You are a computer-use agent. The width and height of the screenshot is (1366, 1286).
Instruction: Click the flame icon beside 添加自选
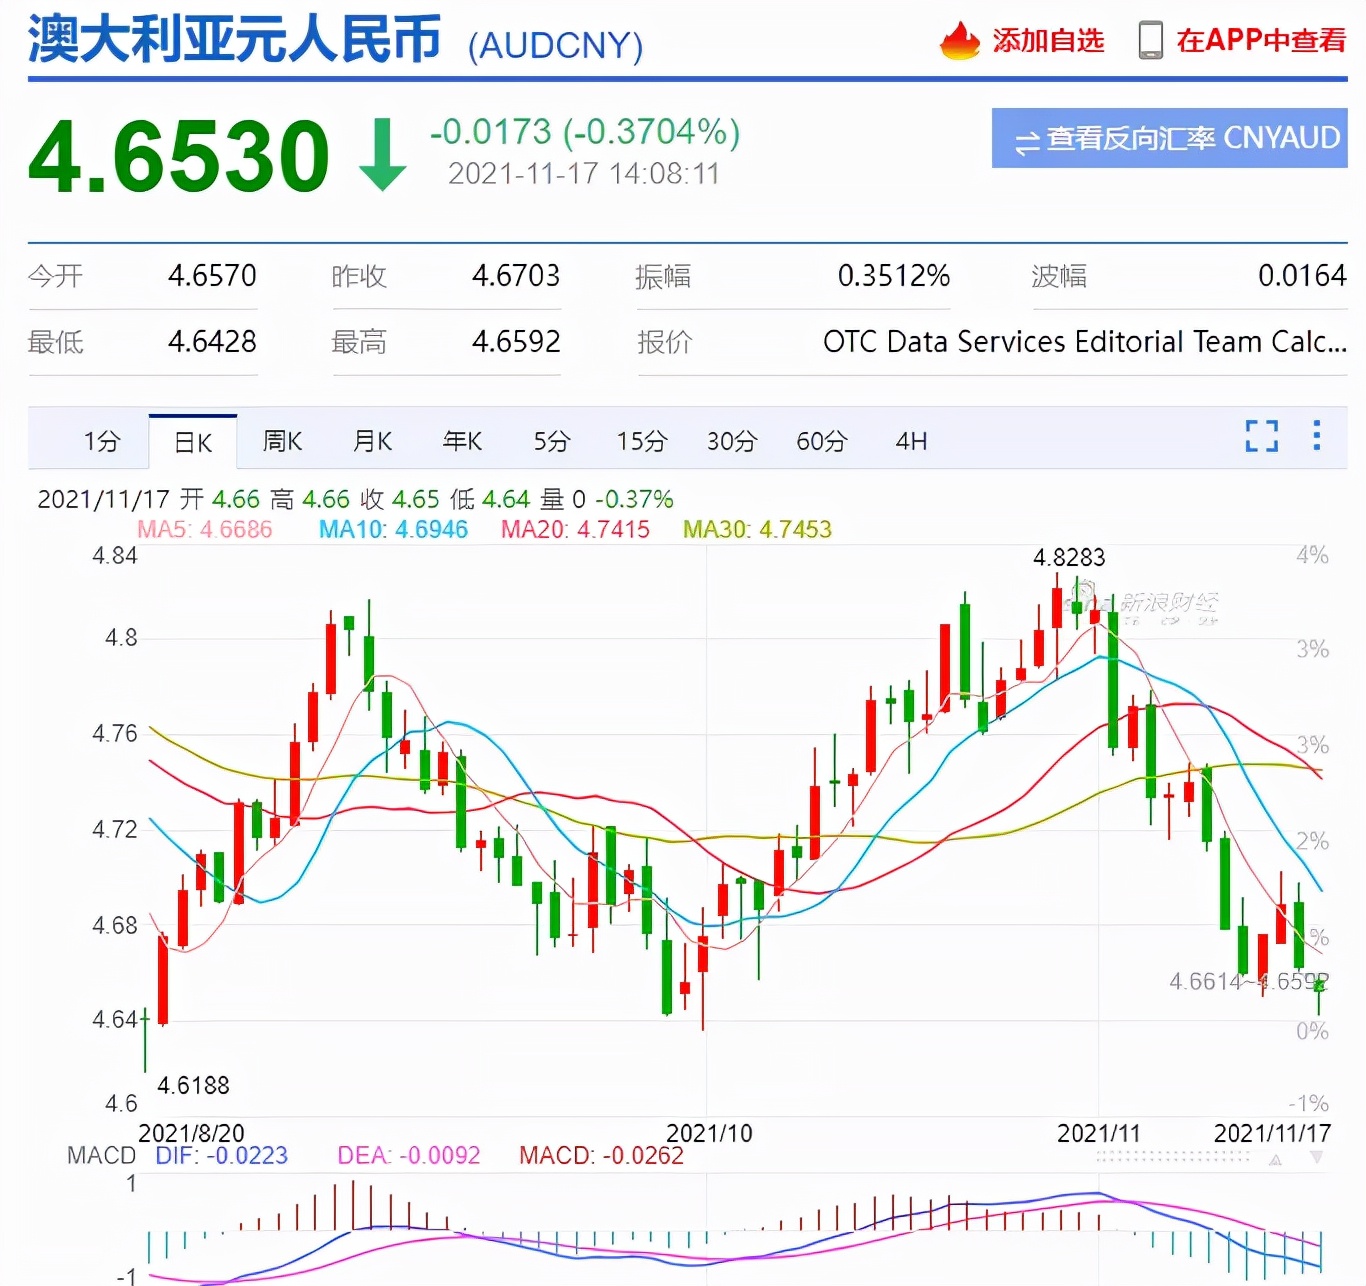[959, 41]
